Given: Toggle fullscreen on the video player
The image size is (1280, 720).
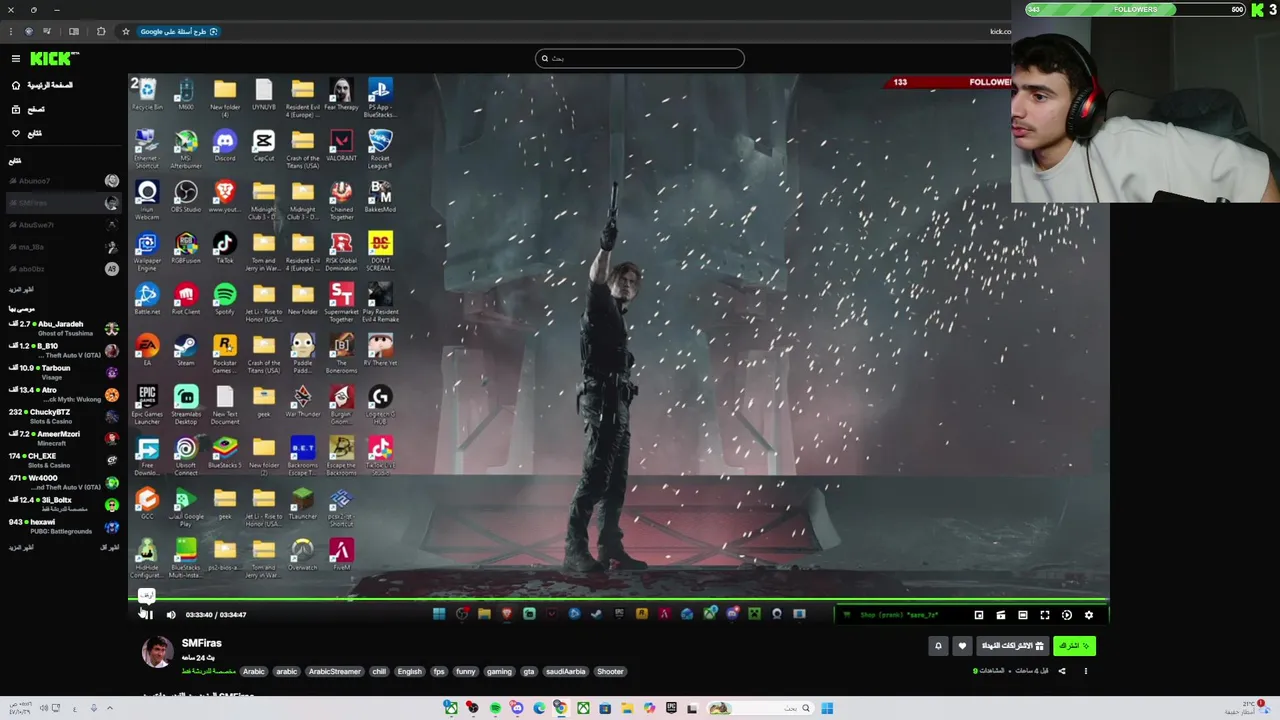Looking at the screenshot, I should [x=1045, y=615].
